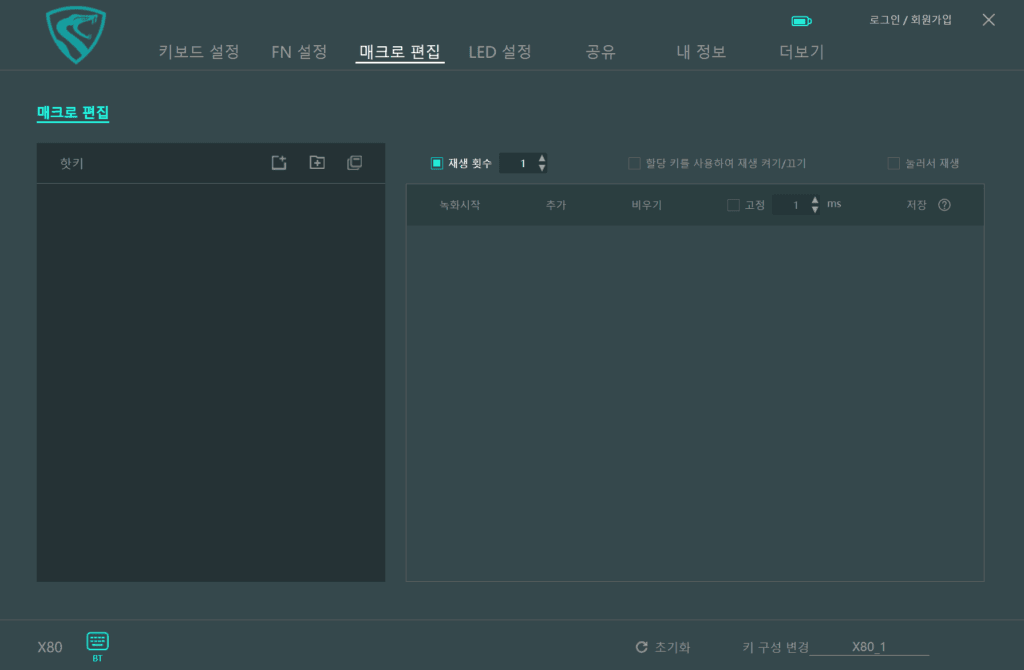Screen dimensions: 1024x670
Task: Click the 로그인 / 회원가입 link
Action: pyautogui.click(x=910, y=20)
